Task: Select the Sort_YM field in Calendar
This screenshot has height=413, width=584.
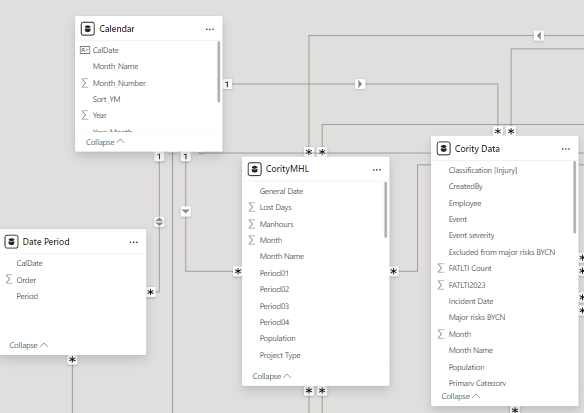Action: click(107, 99)
